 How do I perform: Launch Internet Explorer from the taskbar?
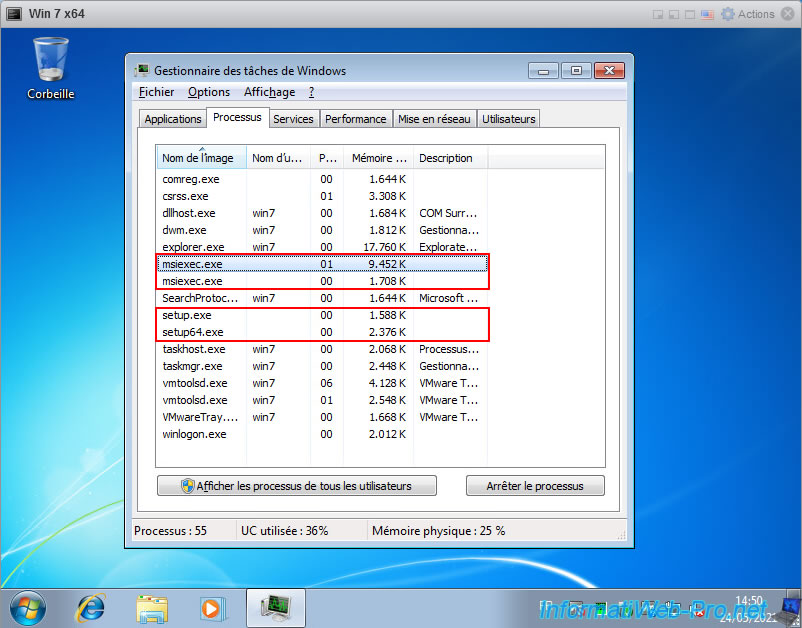(x=91, y=606)
